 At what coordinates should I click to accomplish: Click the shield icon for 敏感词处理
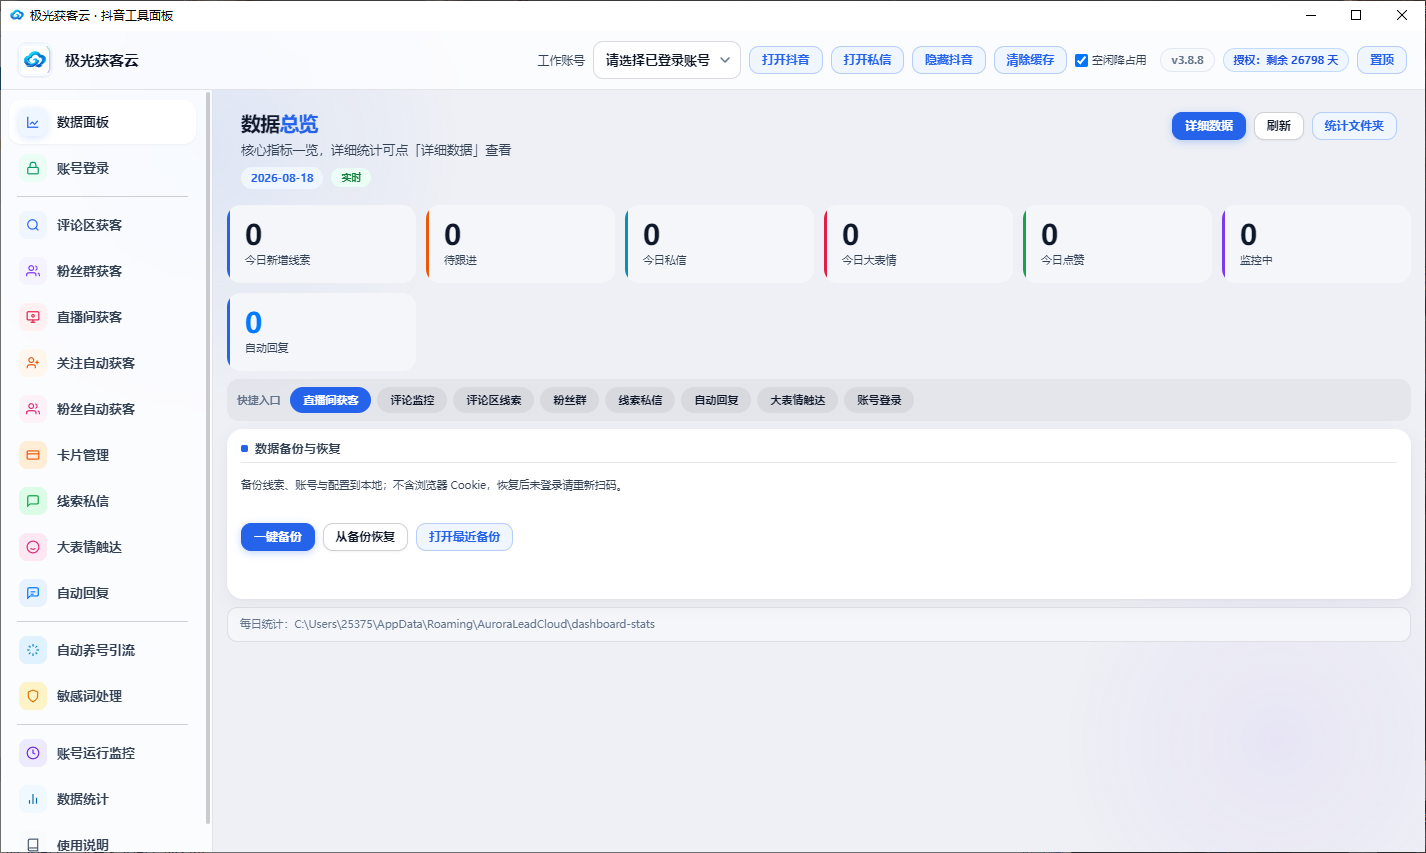click(x=33, y=696)
